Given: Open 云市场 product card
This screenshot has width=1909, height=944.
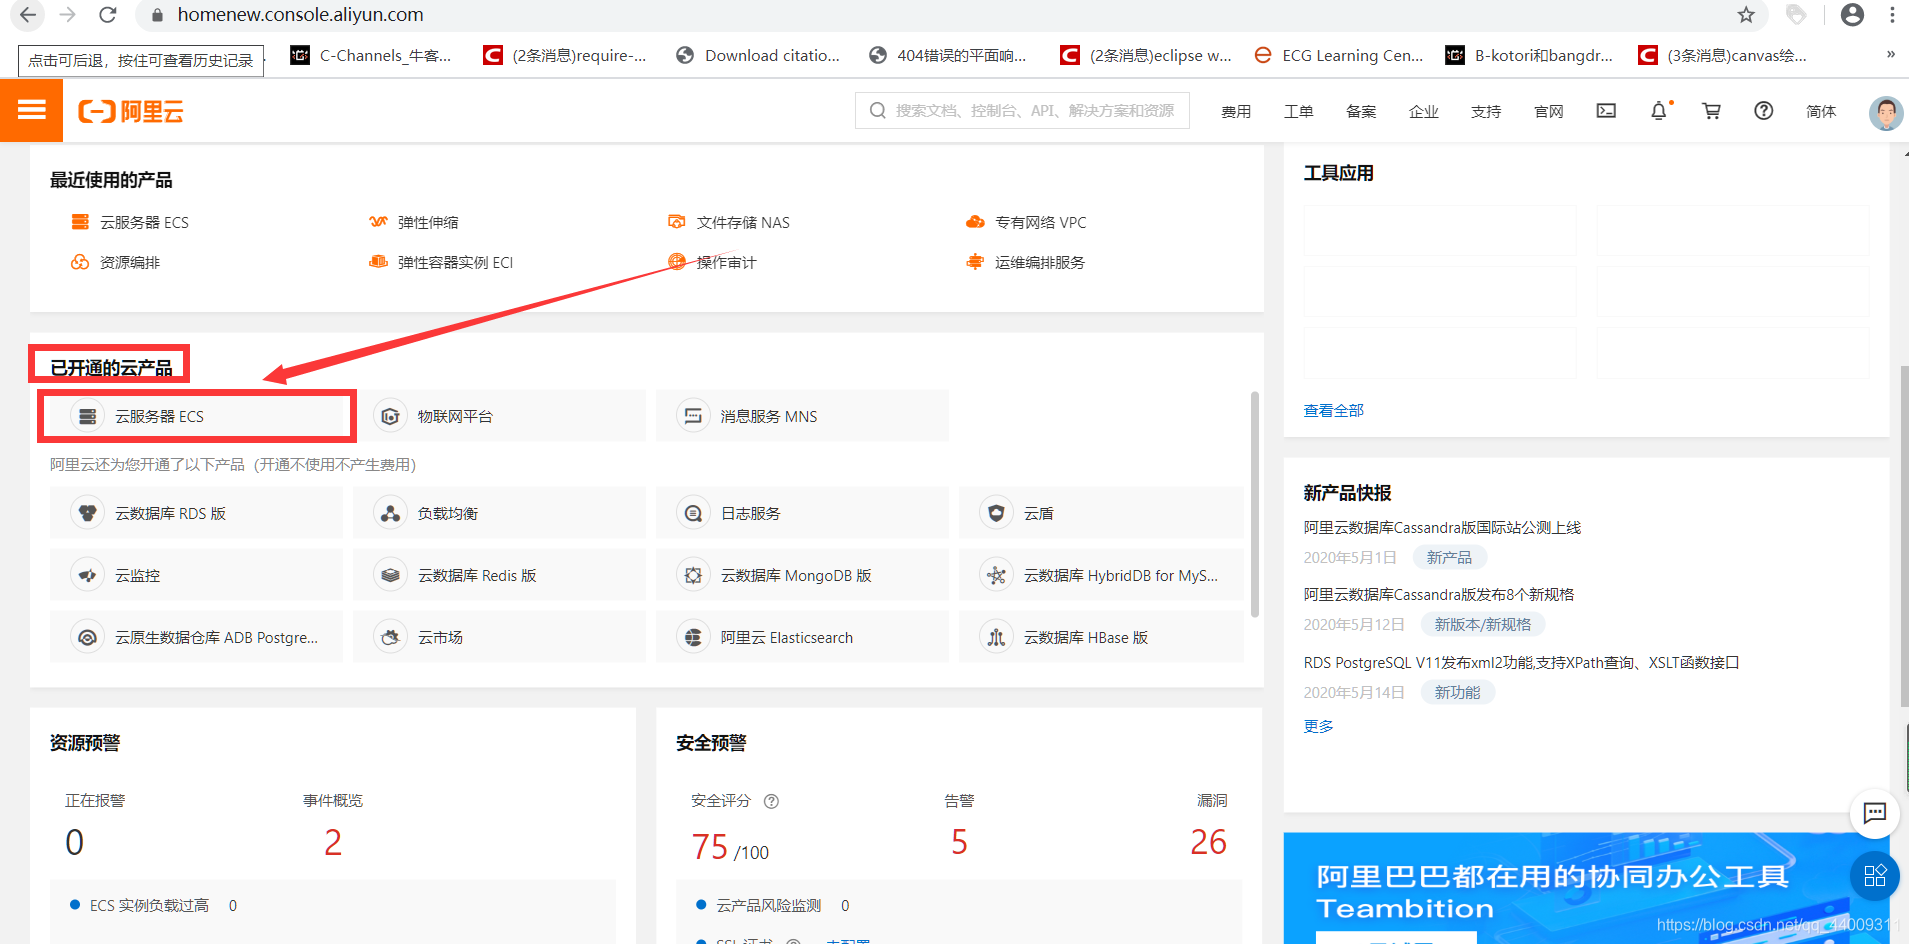Looking at the screenshot, I should (499, 637).
